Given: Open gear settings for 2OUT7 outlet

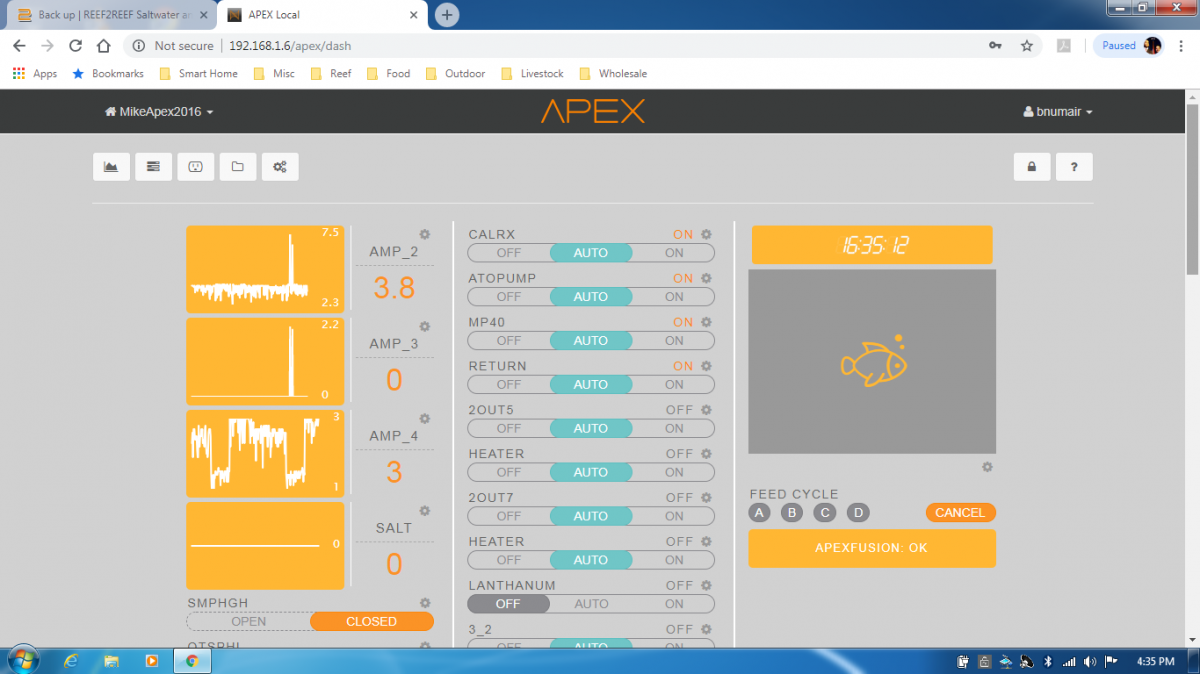Looking at the screenshot, I should [706, 497].
